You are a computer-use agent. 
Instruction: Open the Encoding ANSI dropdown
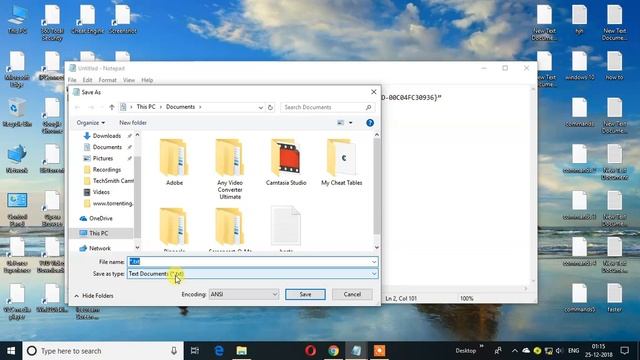[x=244, y=294]
